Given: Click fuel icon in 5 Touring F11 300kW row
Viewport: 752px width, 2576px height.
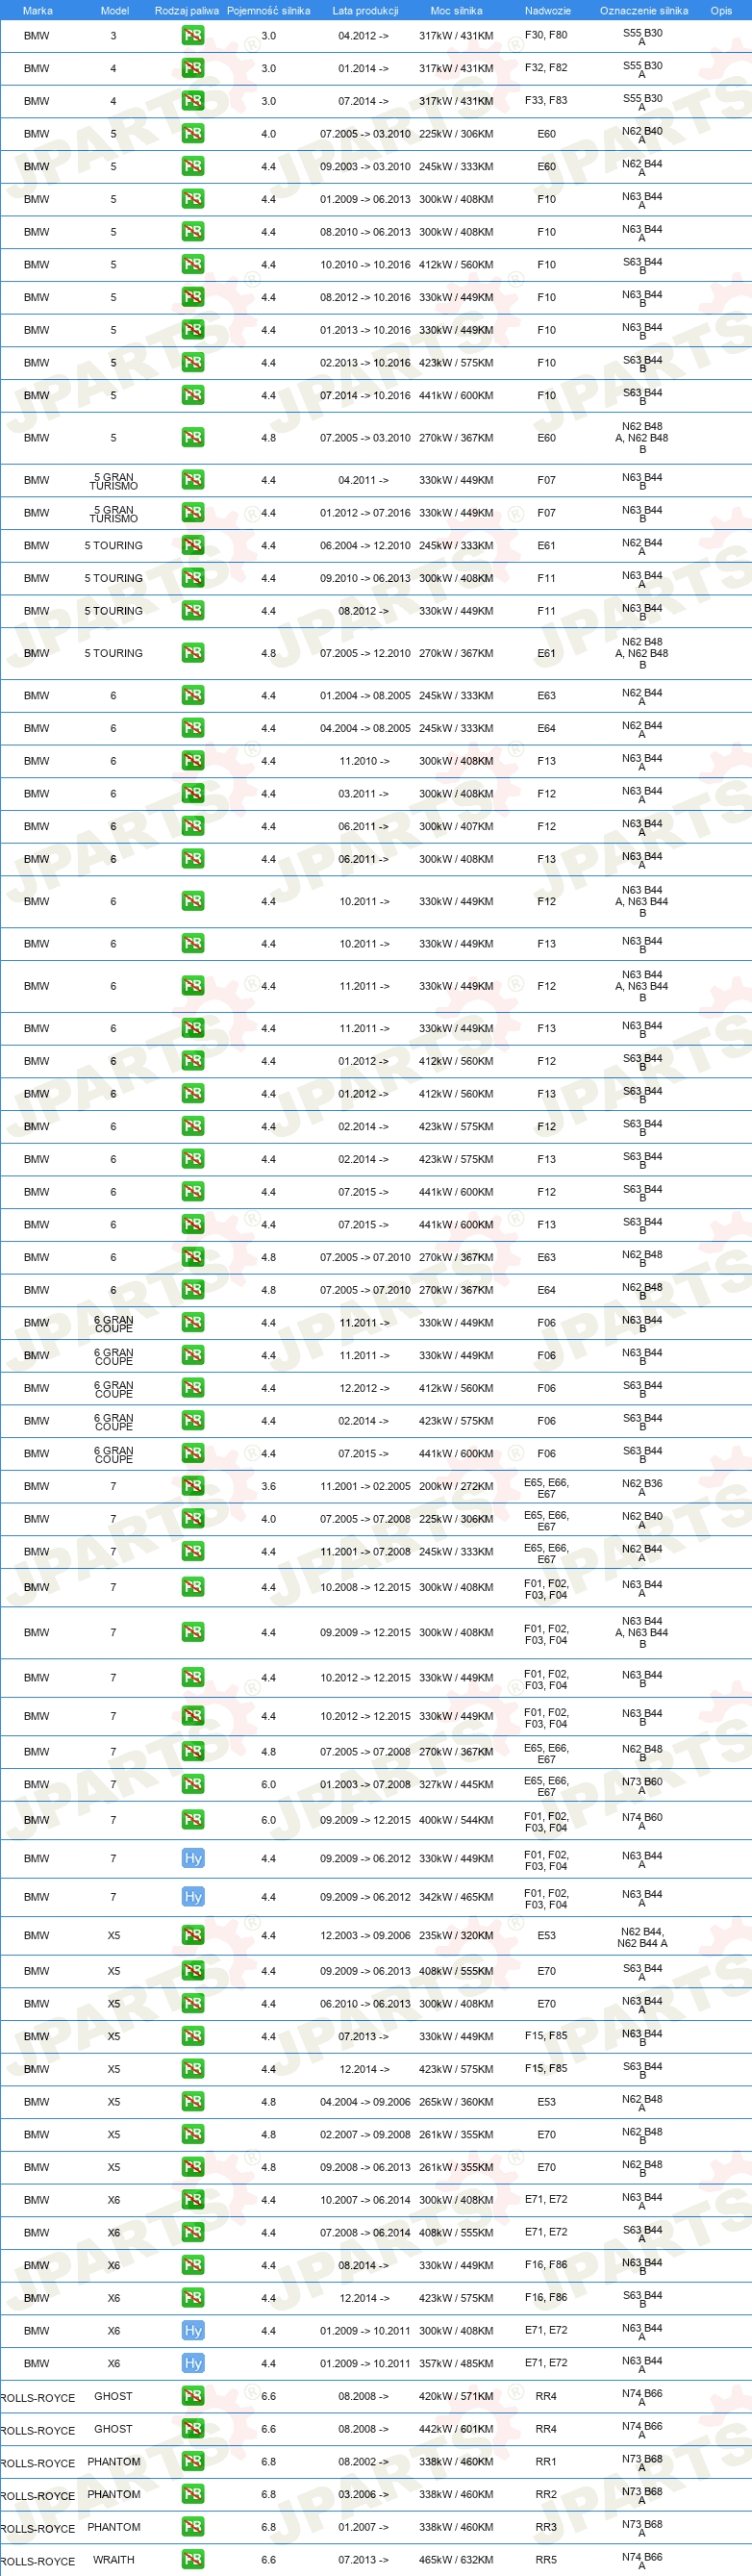Looking at the screenshot, I should [193, 579].
